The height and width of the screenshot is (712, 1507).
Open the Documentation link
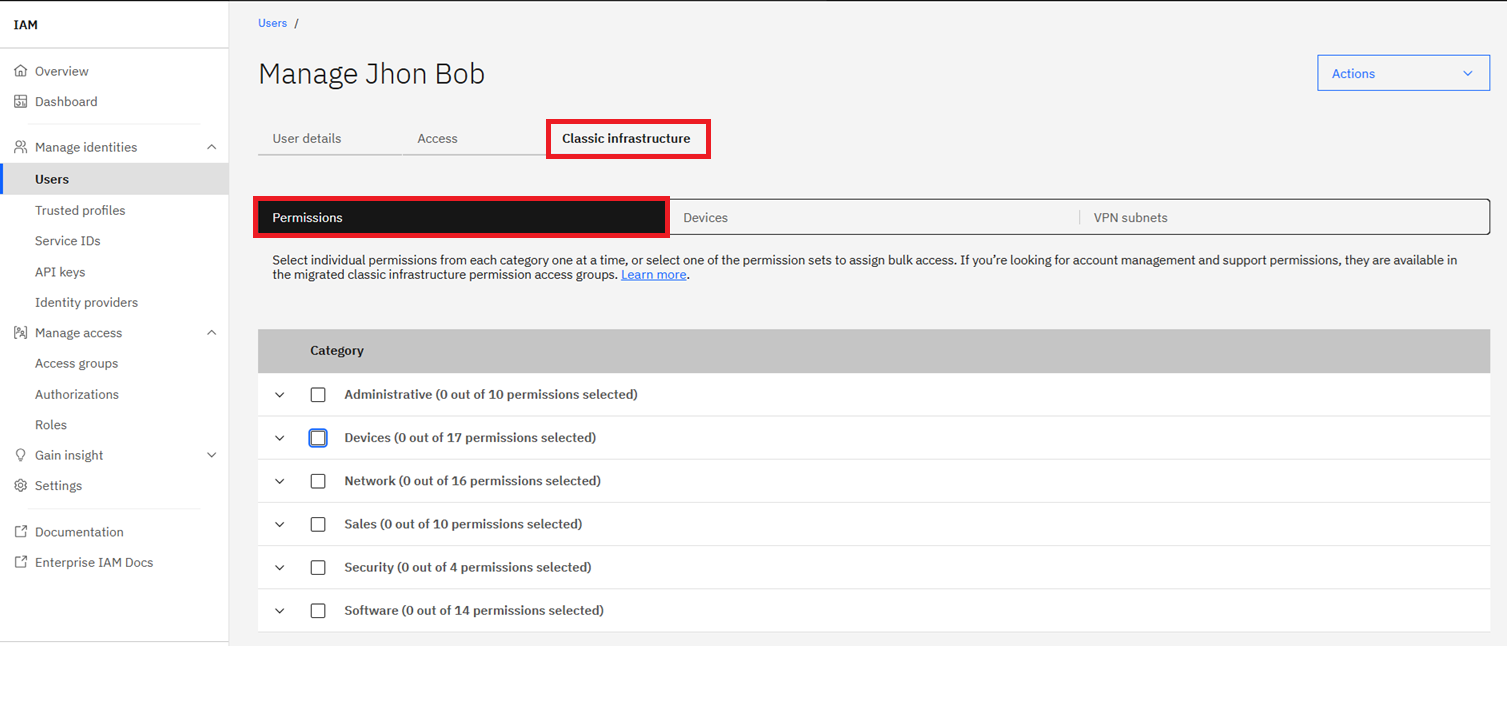click(x=79, y=532)
